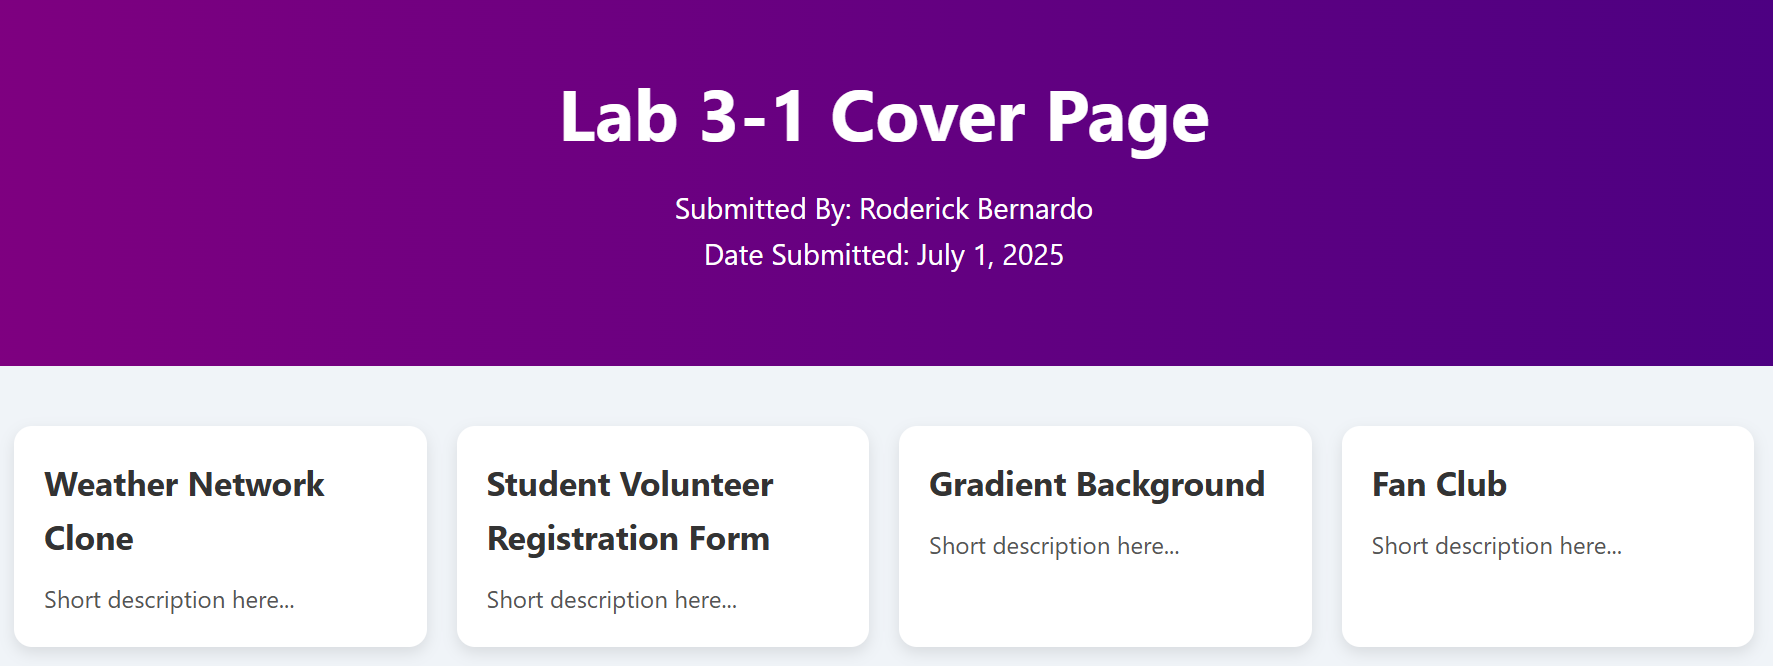
Task: Click the 'Registration Form' line of the second card title
Action: 628,539
